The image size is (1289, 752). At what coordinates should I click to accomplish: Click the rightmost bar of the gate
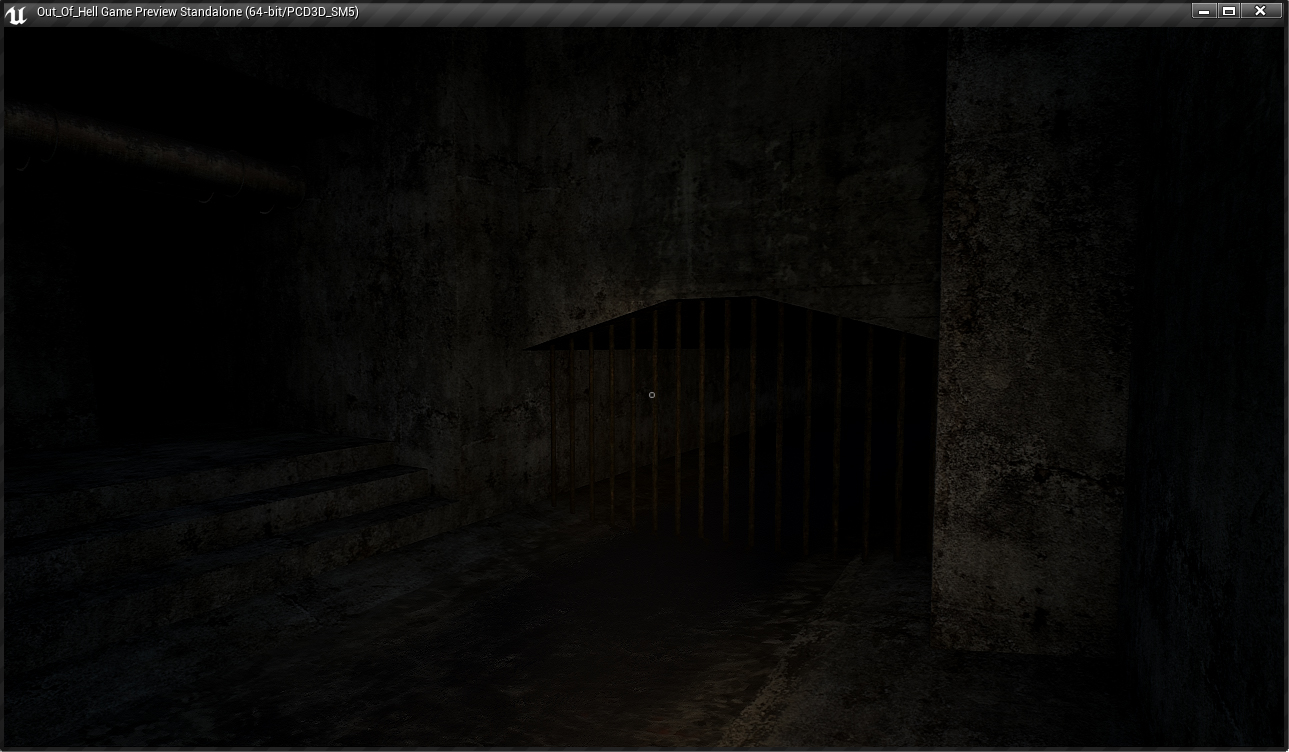click(x=900, y=440)
